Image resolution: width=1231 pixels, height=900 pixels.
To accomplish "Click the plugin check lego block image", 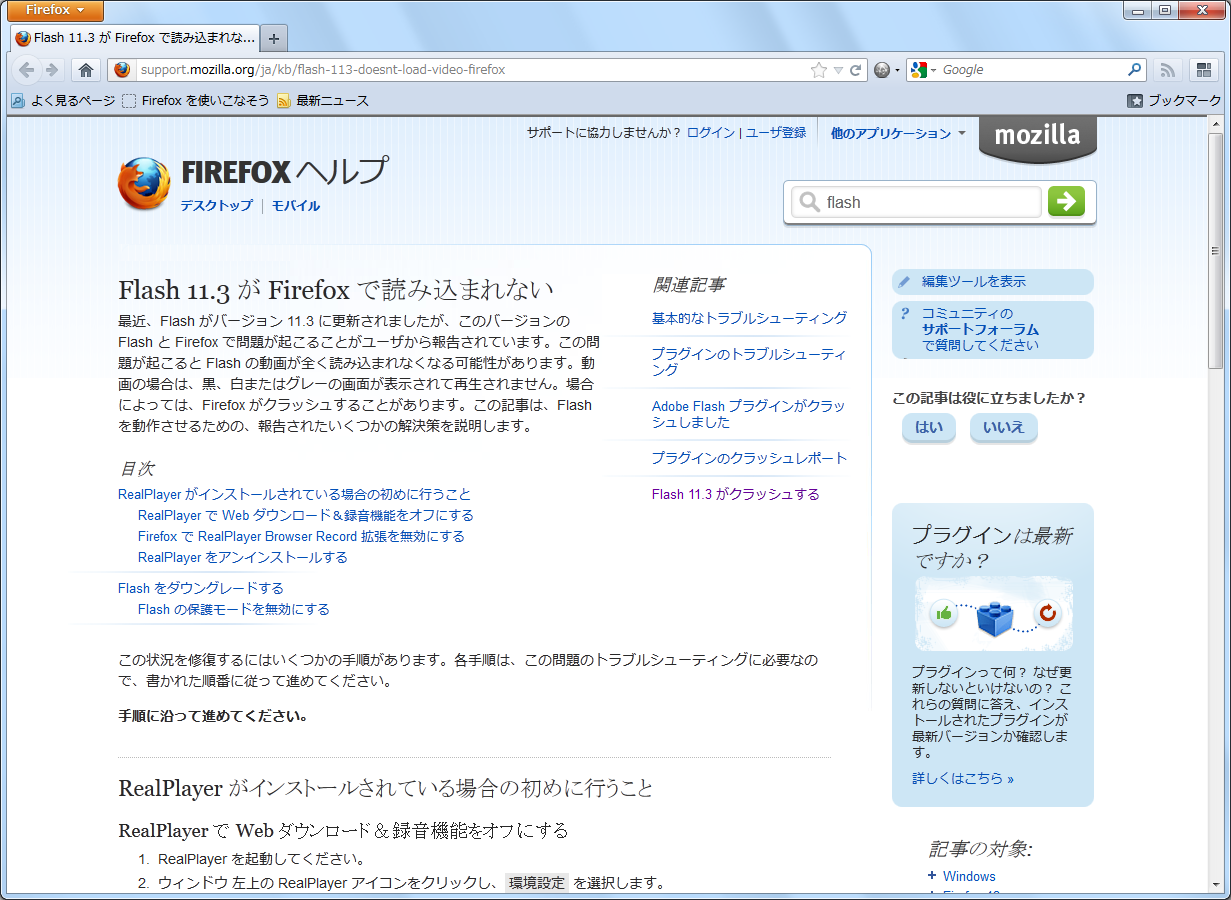I will tap(994, 614).
